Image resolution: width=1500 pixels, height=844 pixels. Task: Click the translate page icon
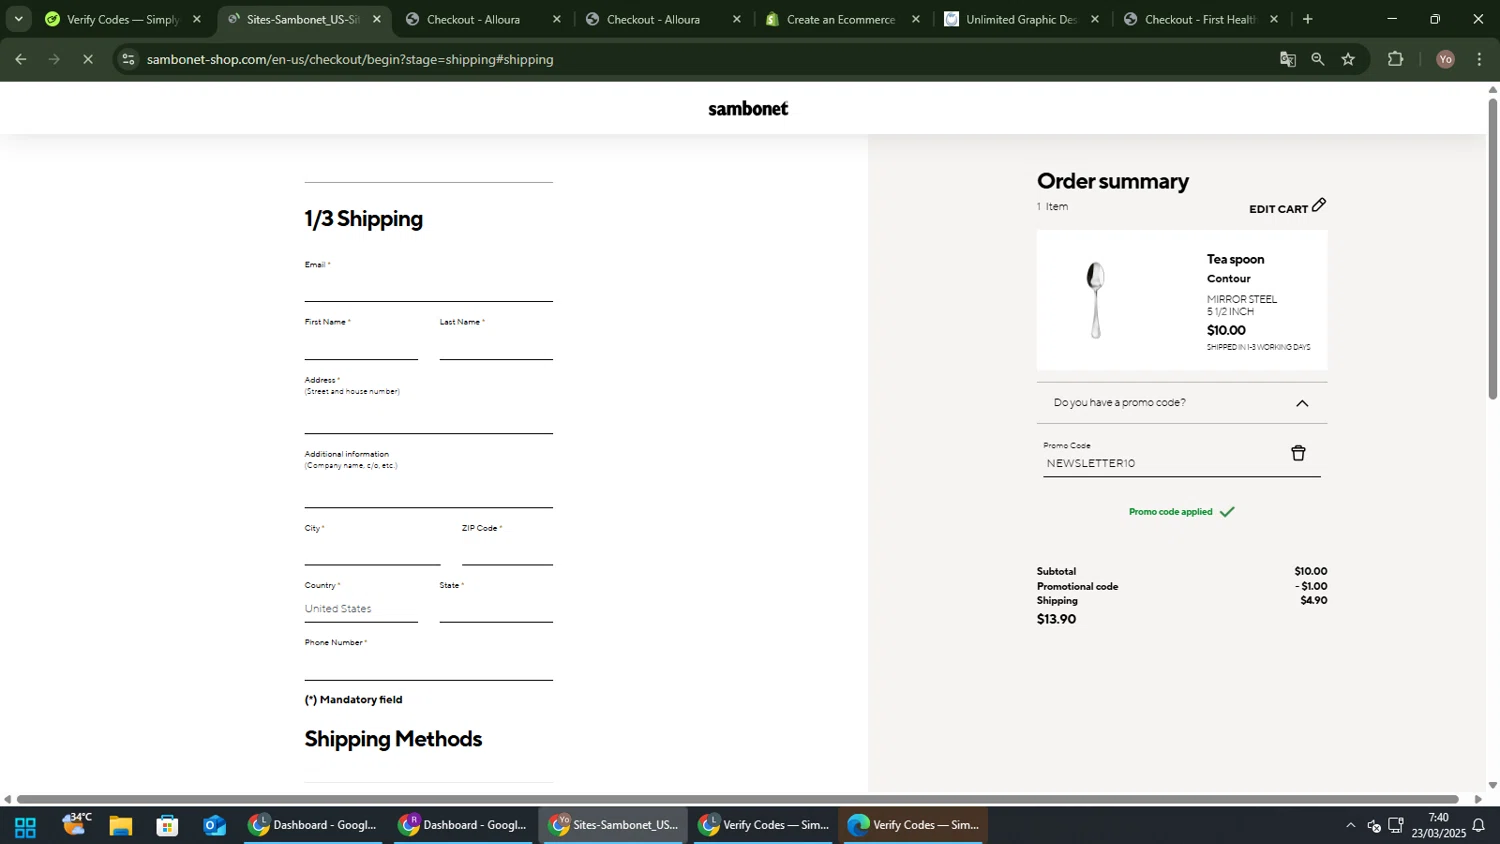pyautogui.click(x=1288, y=59)
